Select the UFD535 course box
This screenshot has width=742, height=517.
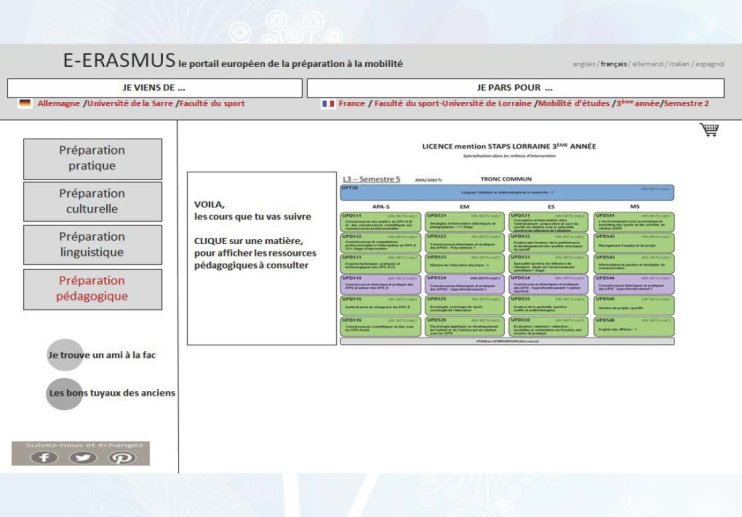coord(548,306)
